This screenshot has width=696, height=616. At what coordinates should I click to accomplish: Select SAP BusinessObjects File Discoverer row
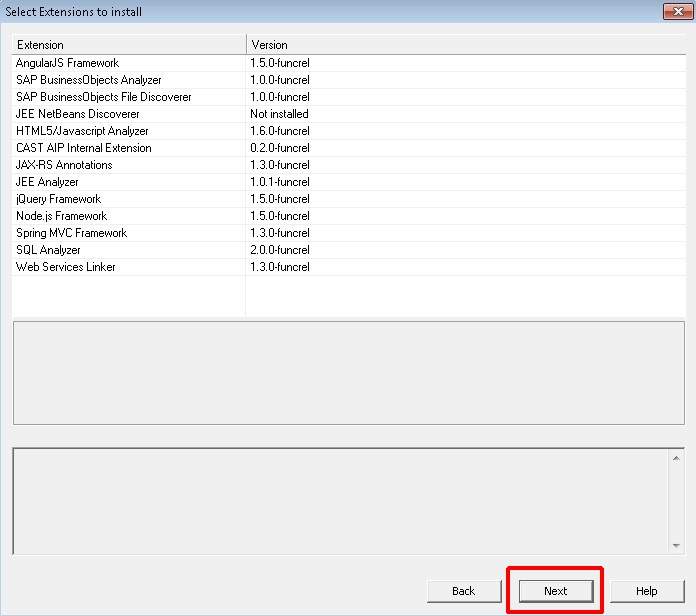point(349,97)
